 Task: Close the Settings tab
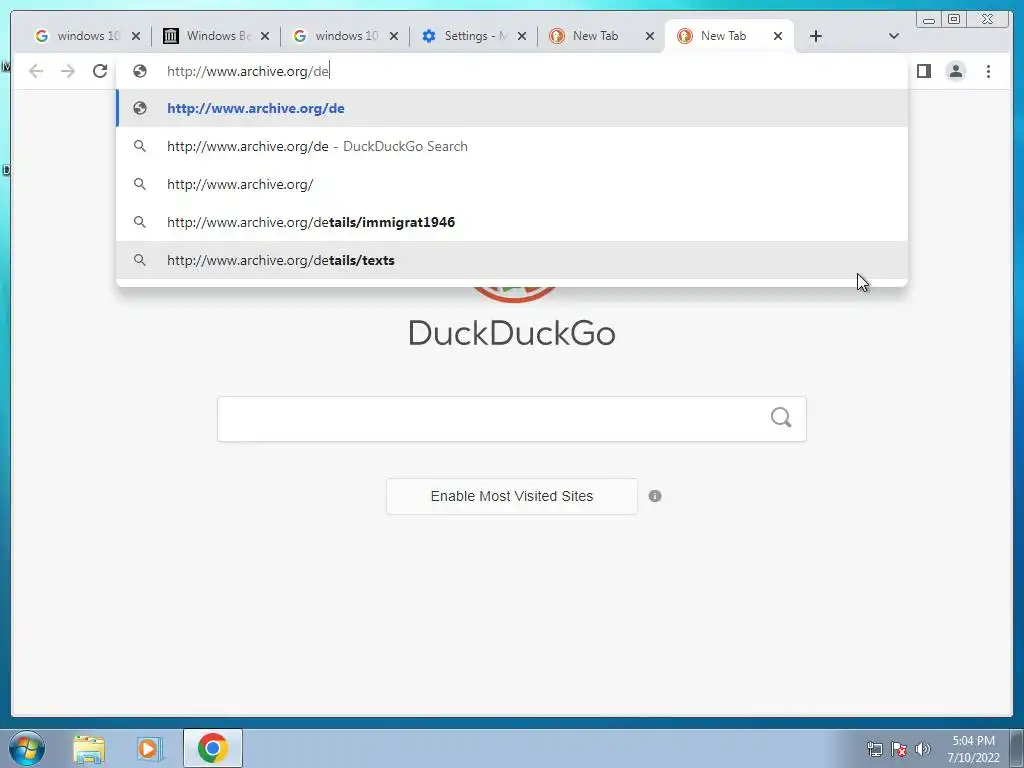click(522, 36)
